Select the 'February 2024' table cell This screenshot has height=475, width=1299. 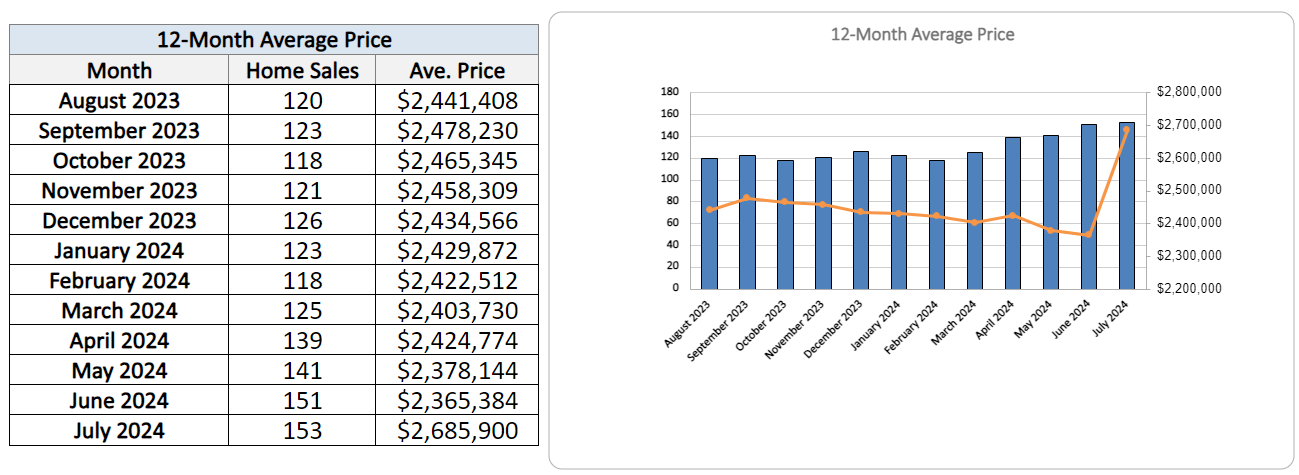tap(119, 280)
